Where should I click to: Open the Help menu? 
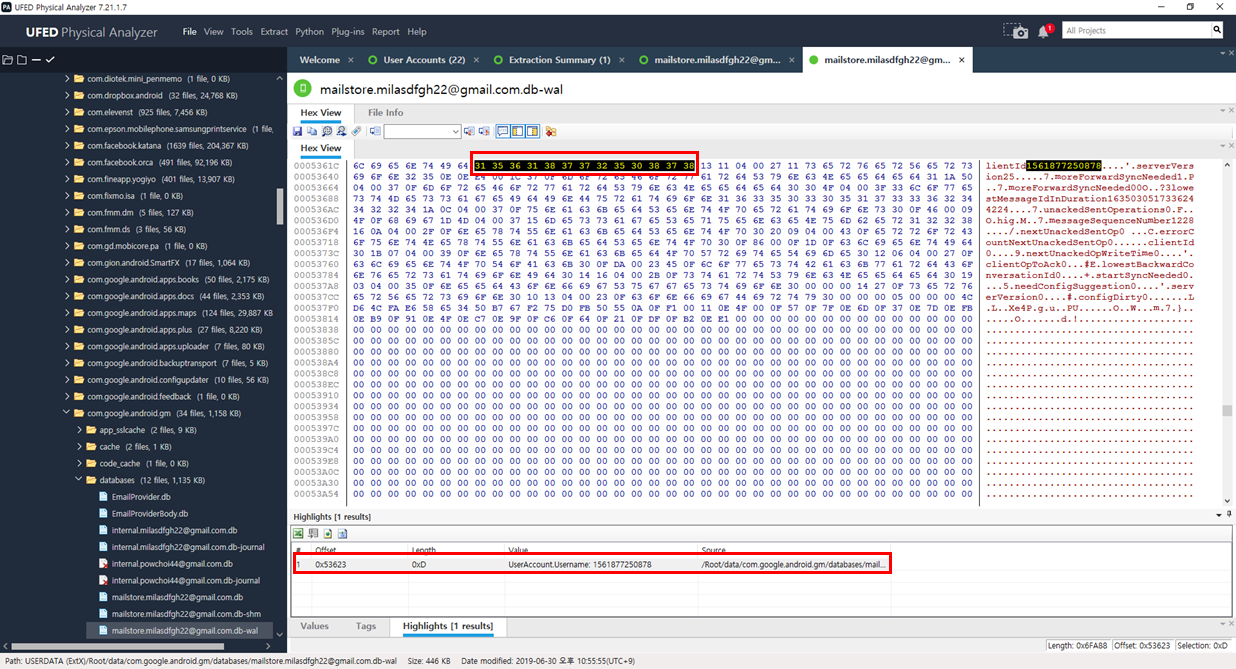tap(417, 32)
